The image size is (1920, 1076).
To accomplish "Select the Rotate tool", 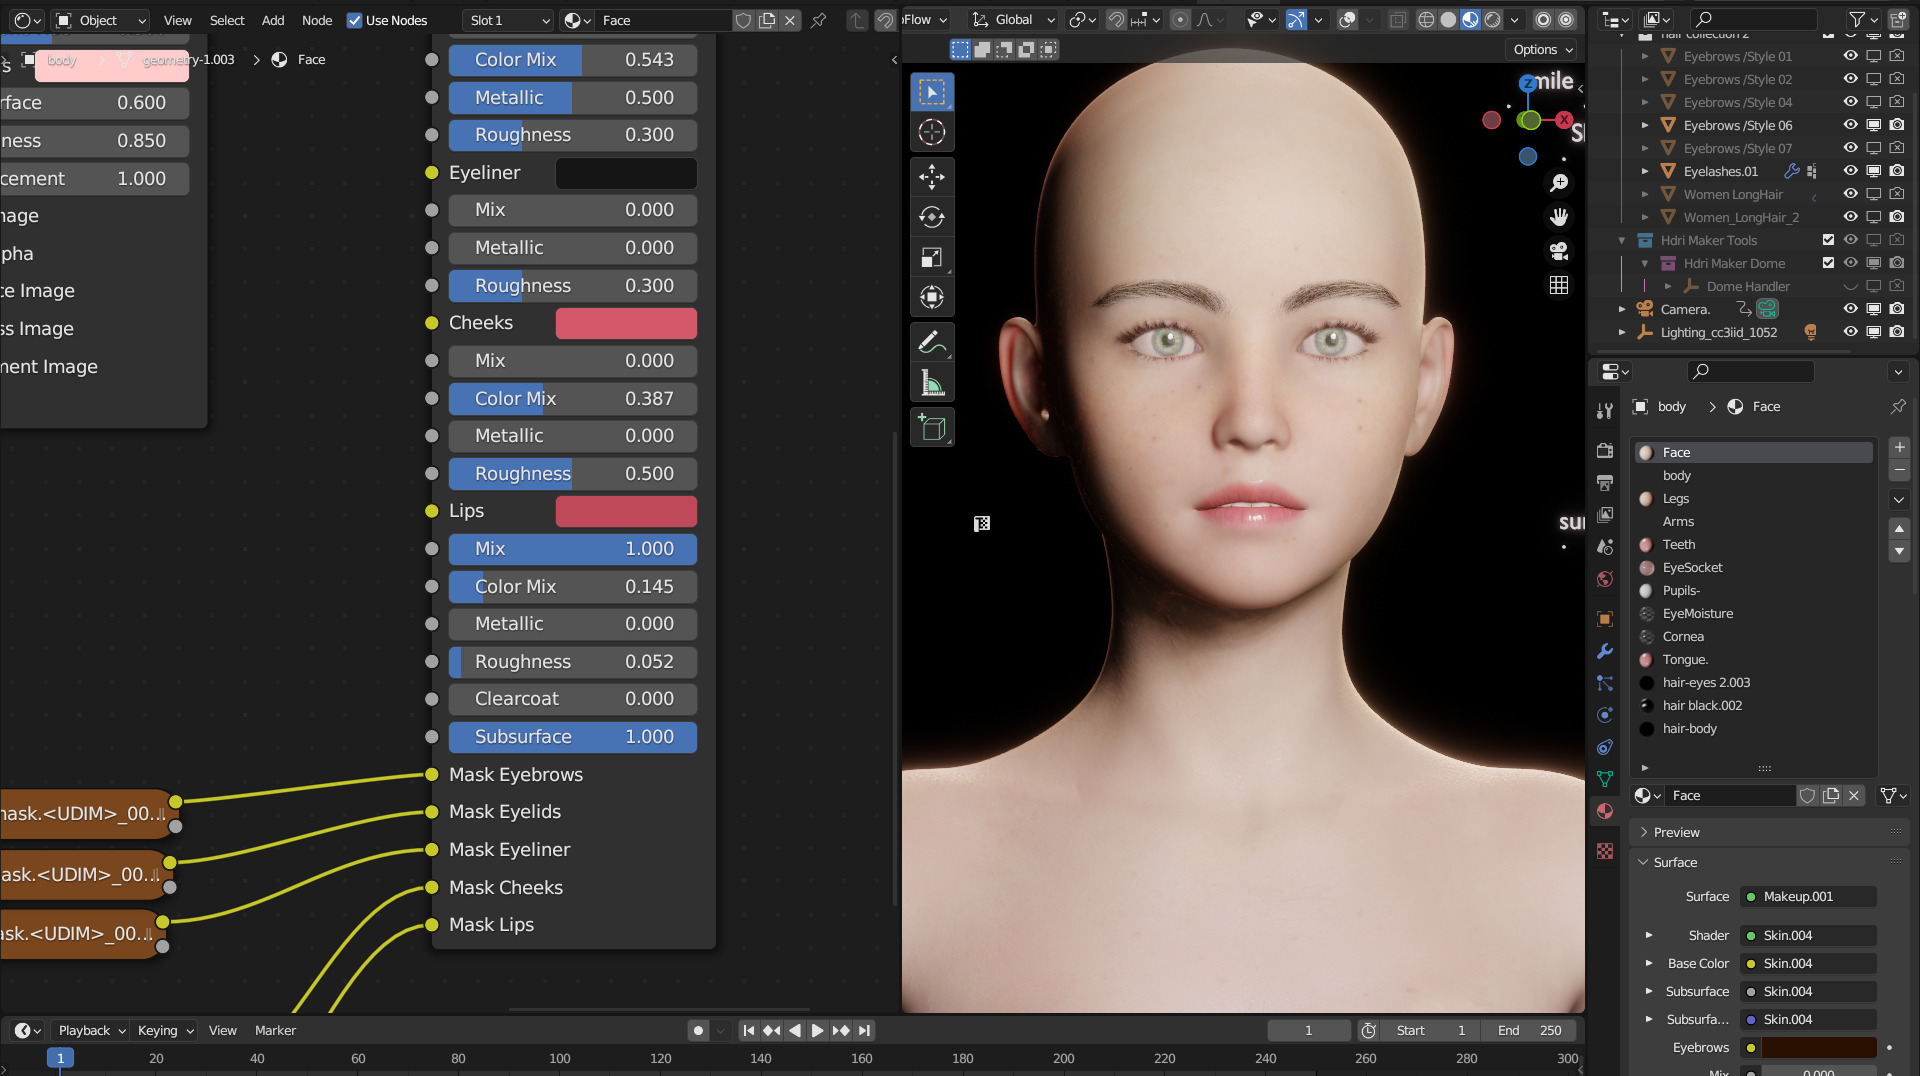I will tap(932, 217).
